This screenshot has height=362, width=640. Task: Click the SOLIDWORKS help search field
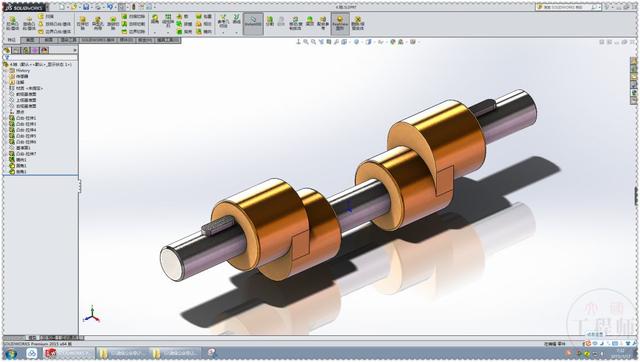pos(568,7)
